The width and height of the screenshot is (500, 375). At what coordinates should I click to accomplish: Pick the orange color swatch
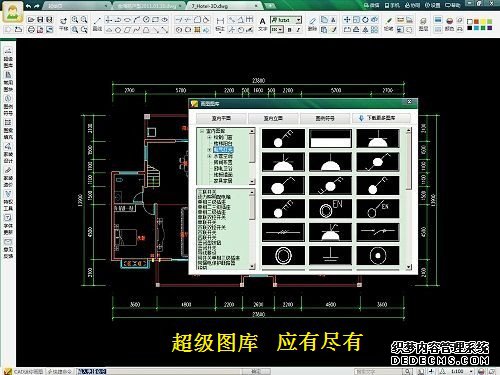click(x=476, y=22)
